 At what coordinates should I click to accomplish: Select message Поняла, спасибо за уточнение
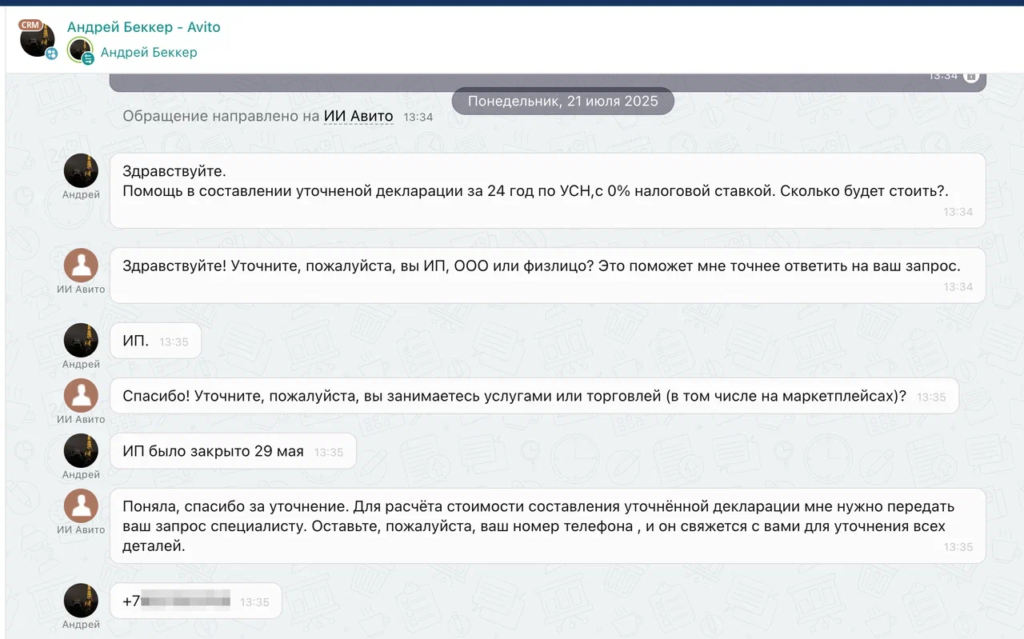click(x=547, y=526)
